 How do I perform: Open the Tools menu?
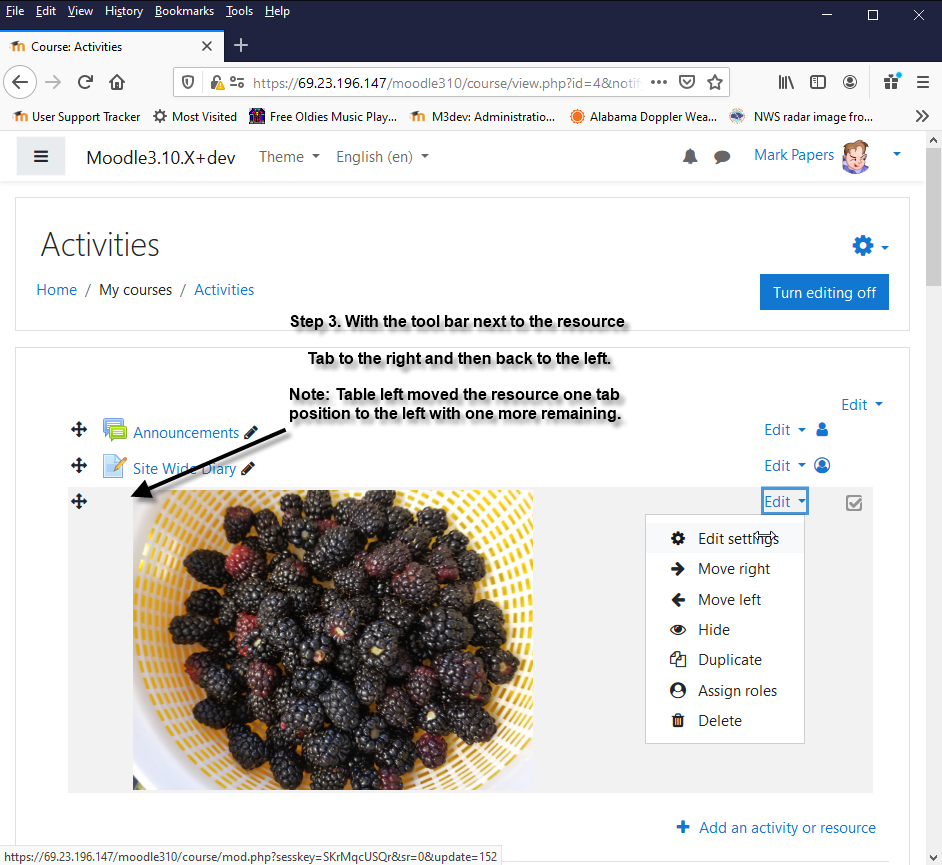pos(239,11)
